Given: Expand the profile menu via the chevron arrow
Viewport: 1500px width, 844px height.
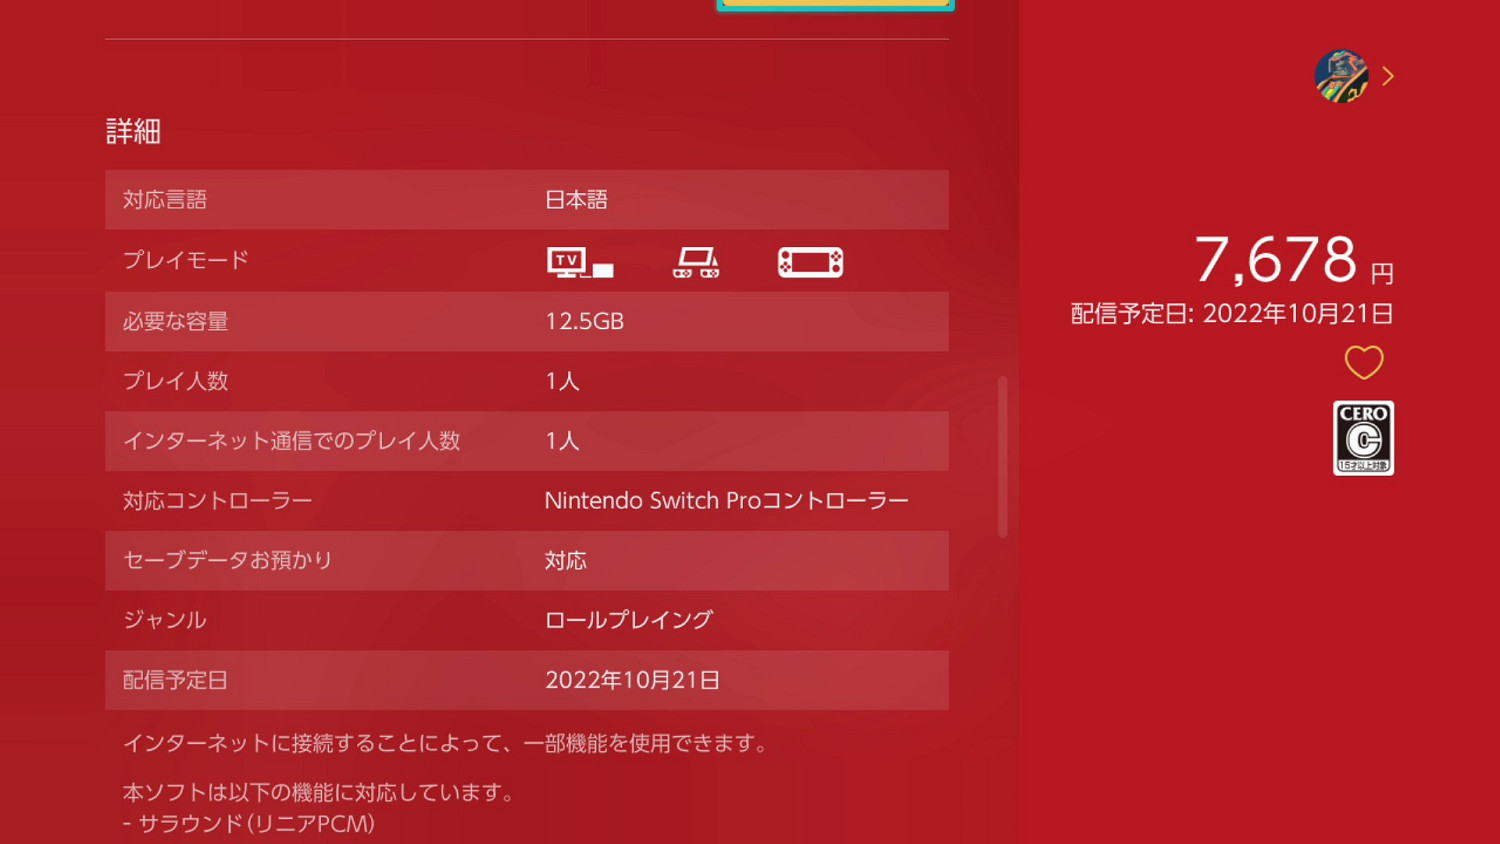Looking at the screenshot, I should click(1388, 75).
